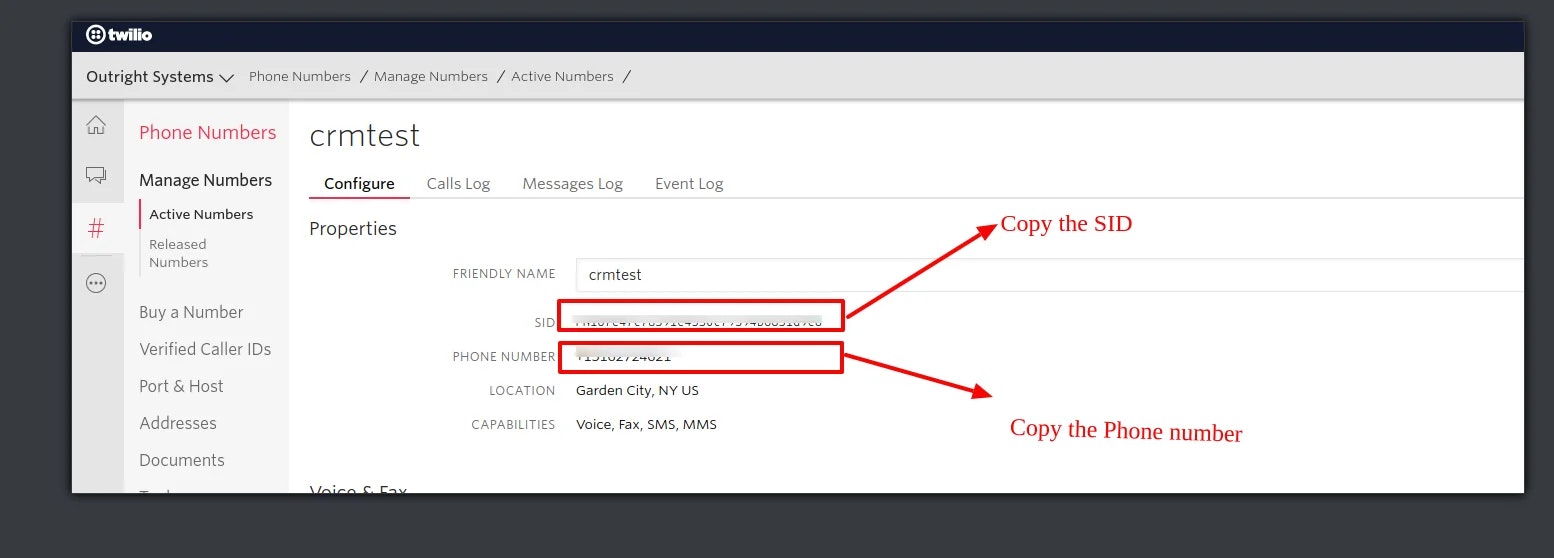Screen dimensions: 1554x558
Task: Click the Properties section heading
Action: coord(353,229)
